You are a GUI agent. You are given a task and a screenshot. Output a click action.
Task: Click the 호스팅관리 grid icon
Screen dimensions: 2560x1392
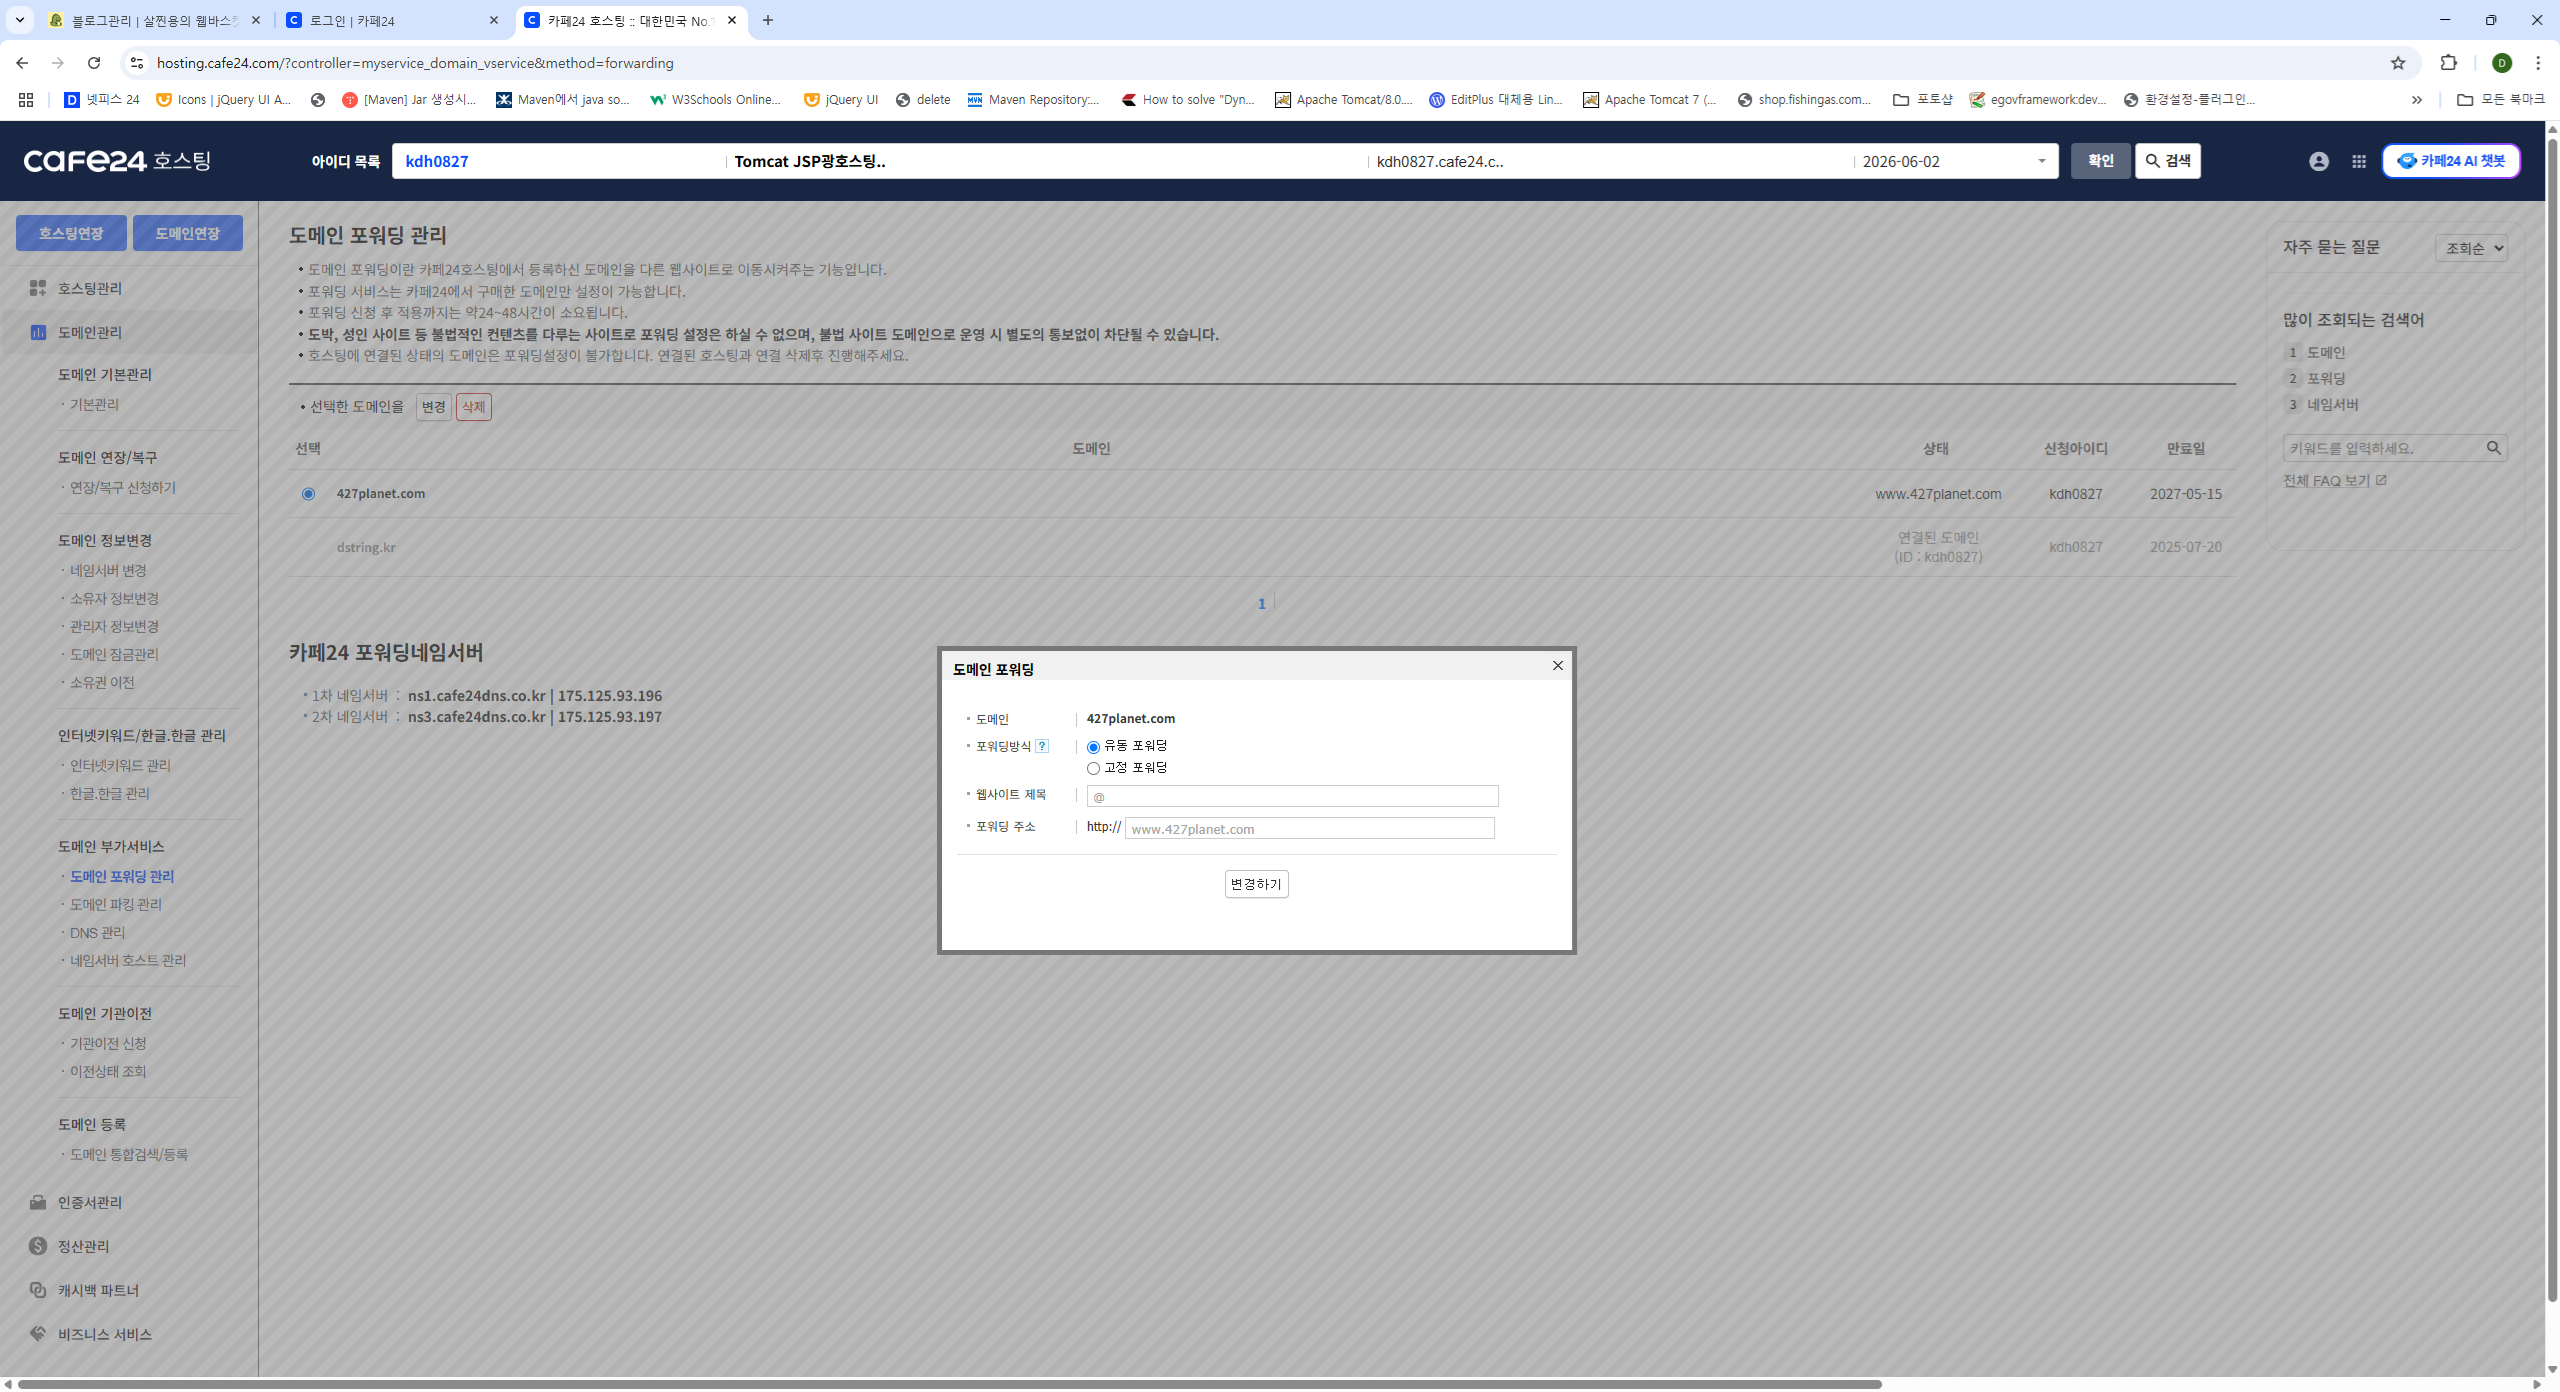tap(38, 288)
